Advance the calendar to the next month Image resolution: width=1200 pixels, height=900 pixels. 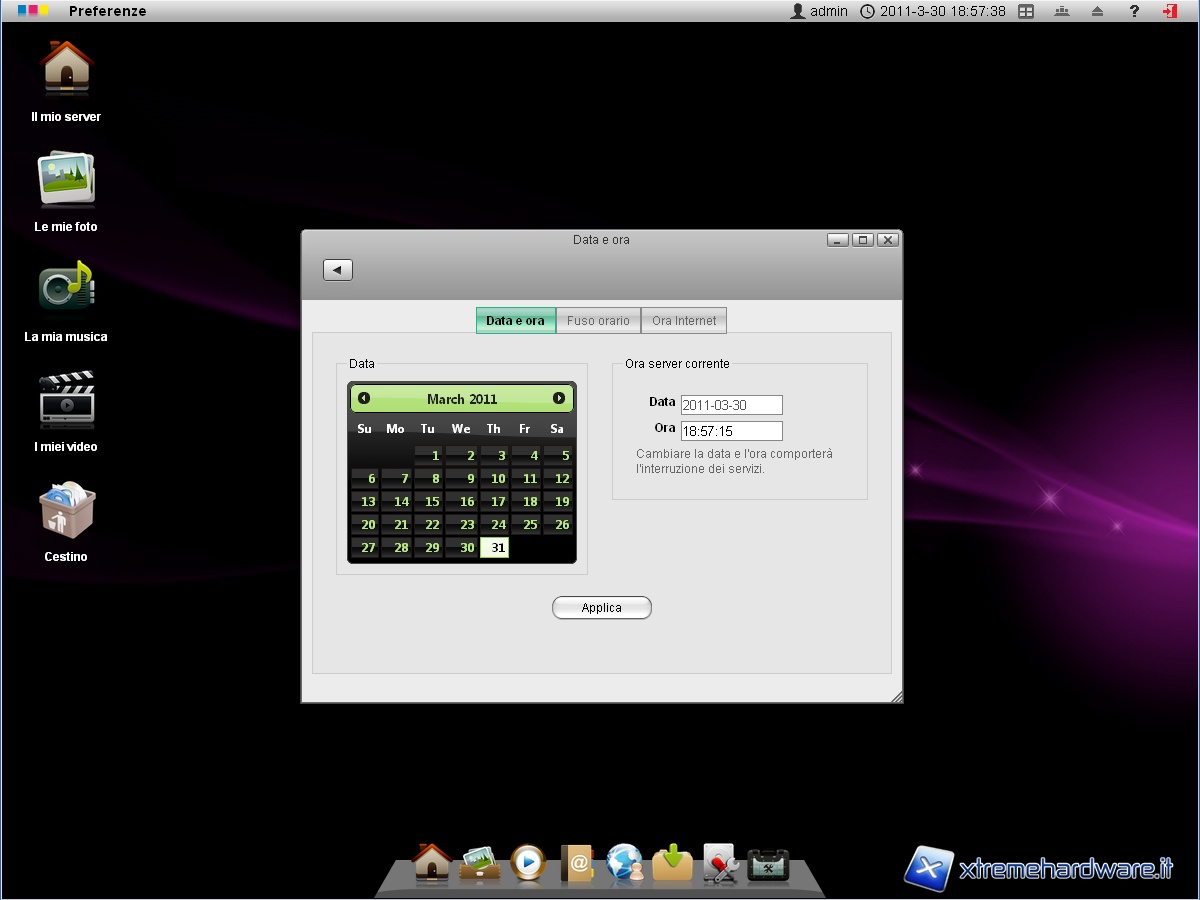point(559,398)
